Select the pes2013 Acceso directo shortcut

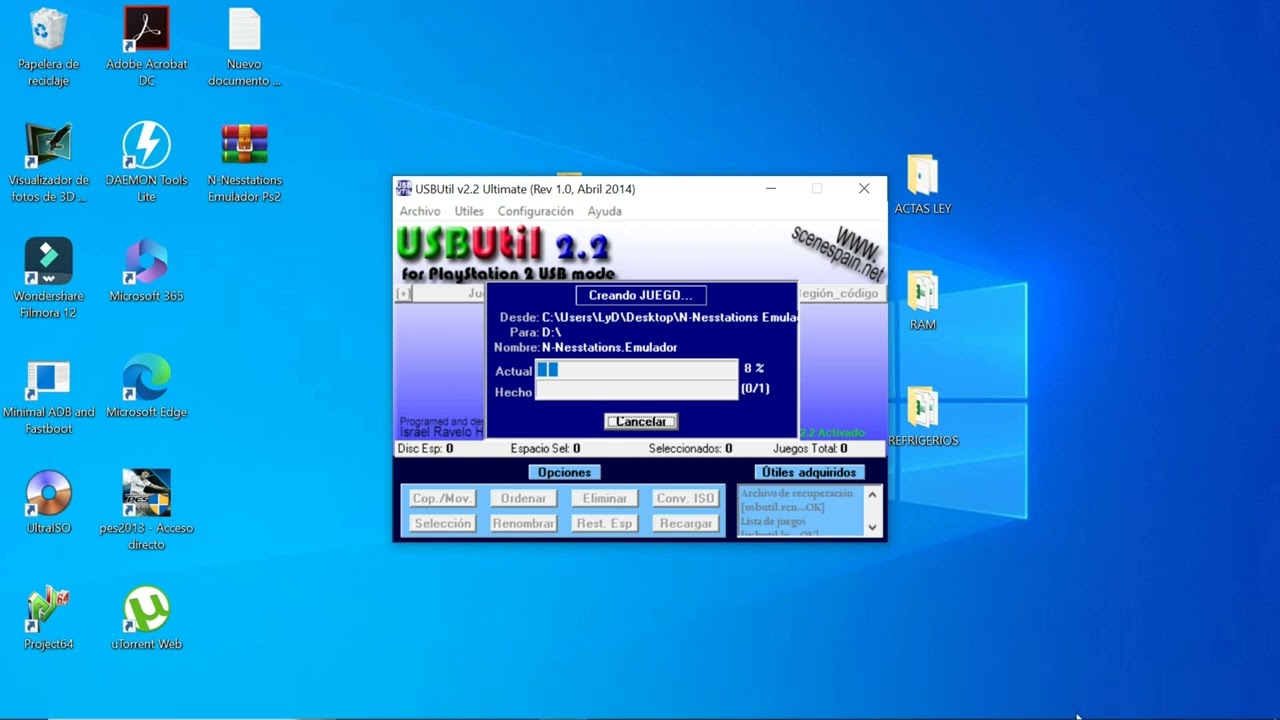(147, 511)
